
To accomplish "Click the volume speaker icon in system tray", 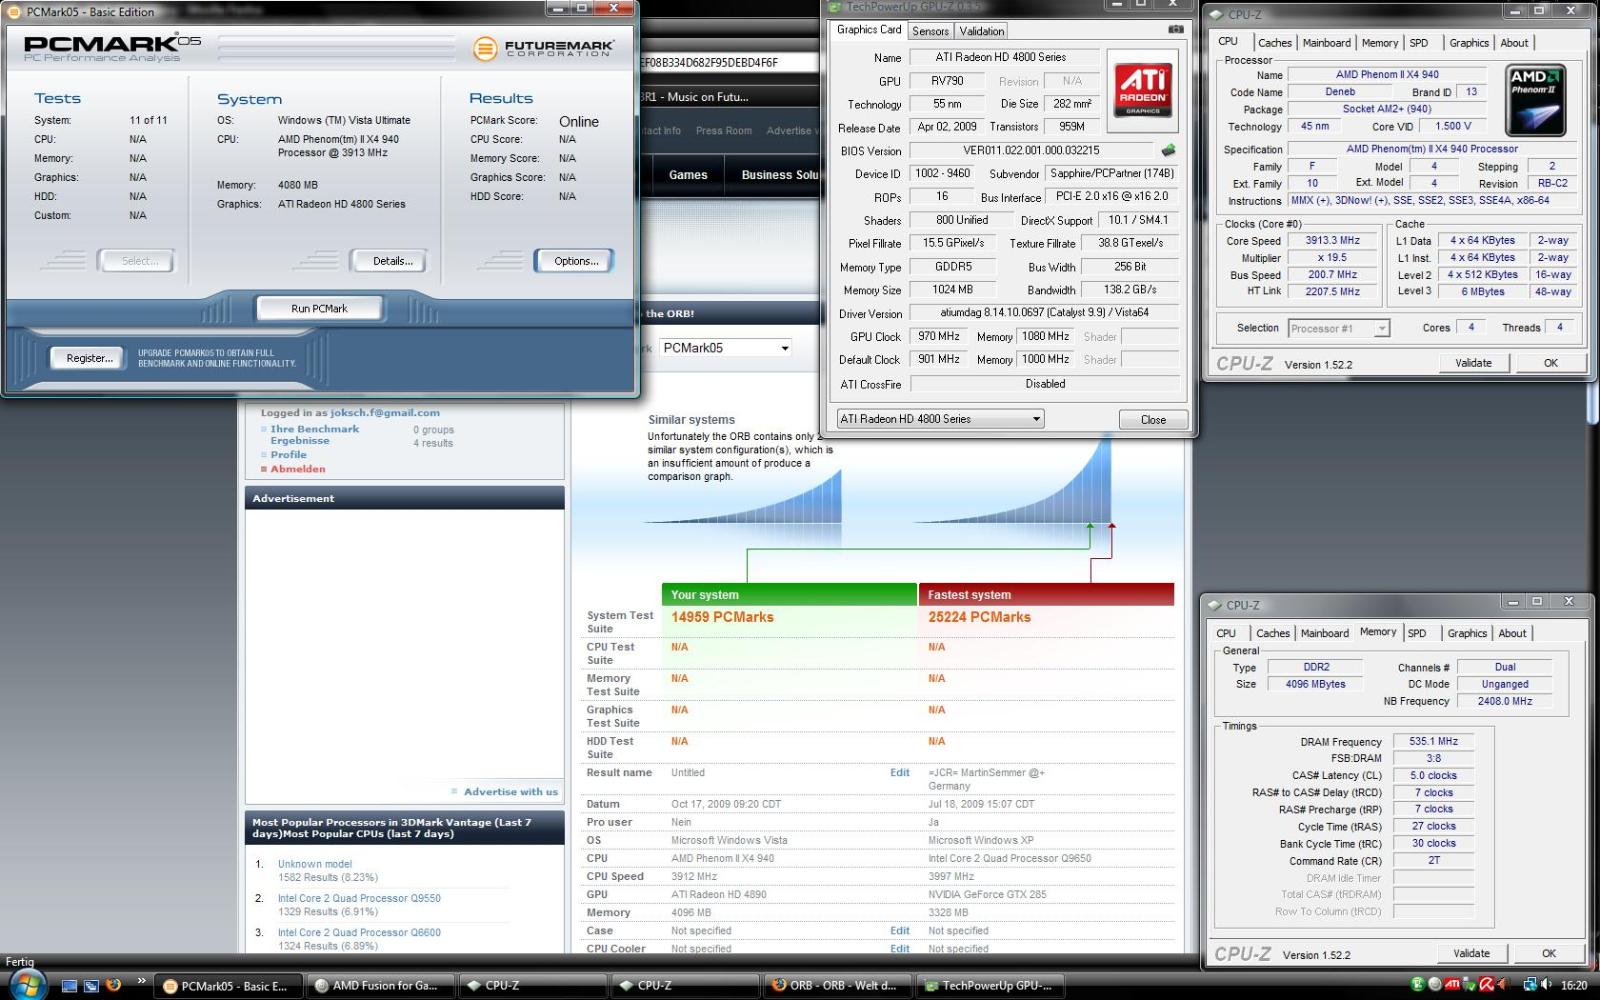I will [1546, 985].
